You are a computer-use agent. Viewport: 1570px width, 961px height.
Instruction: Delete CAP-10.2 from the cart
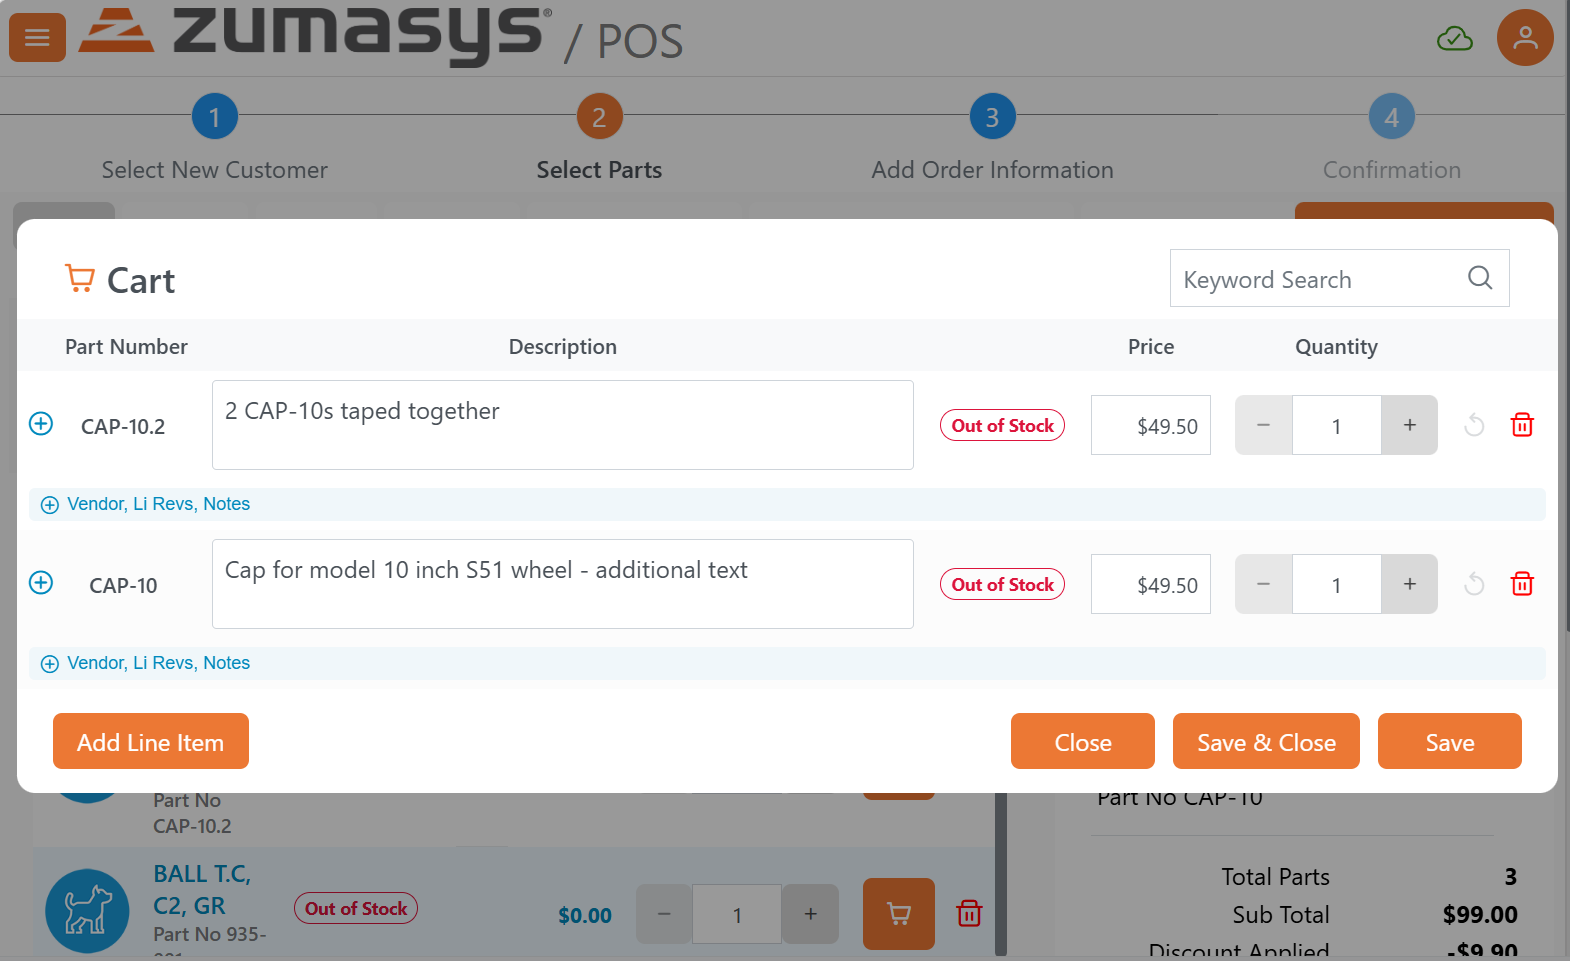click(1522, 425)
